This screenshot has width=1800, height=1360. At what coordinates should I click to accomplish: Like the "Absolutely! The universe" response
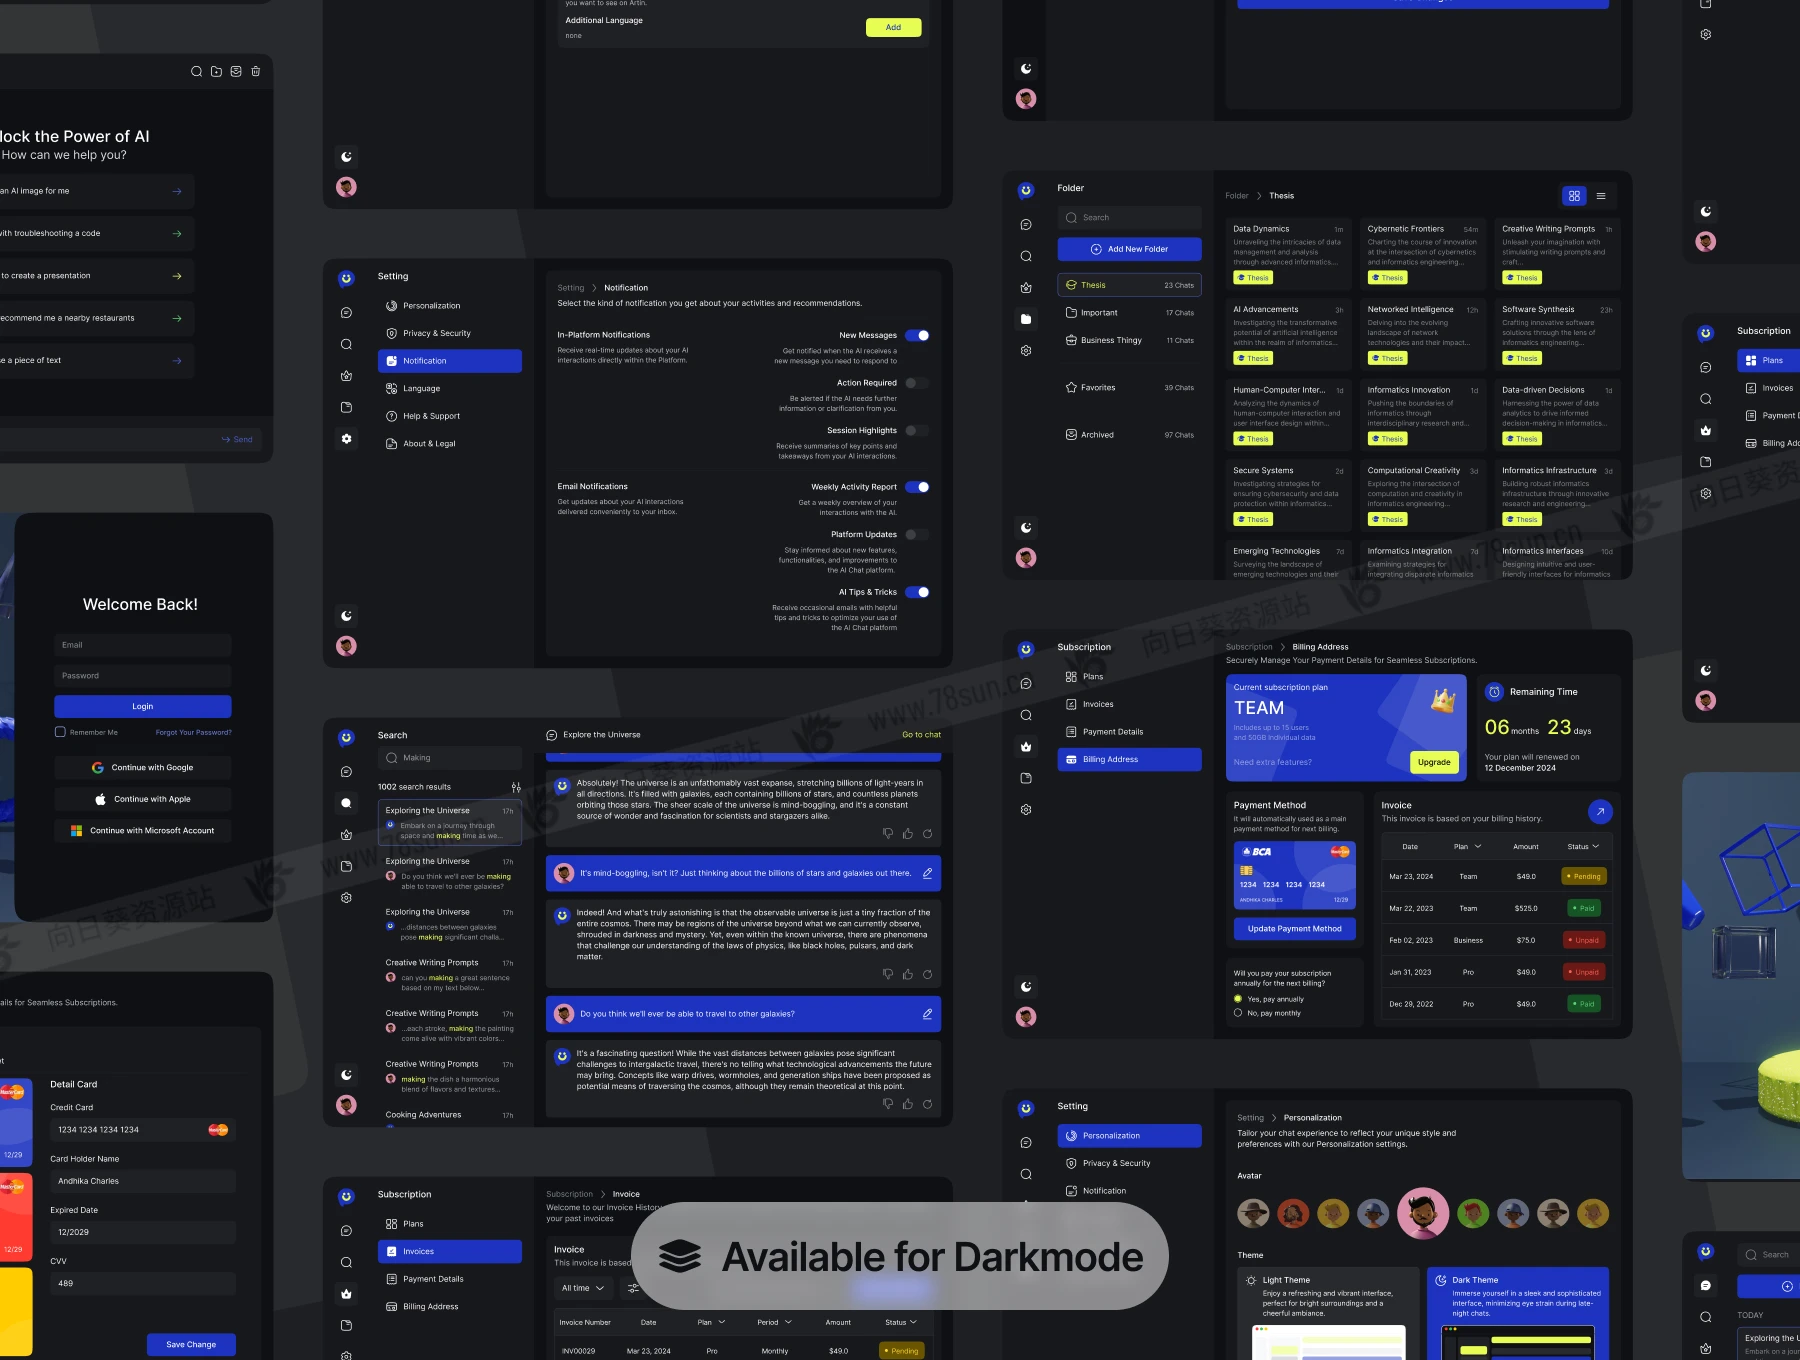907,833
